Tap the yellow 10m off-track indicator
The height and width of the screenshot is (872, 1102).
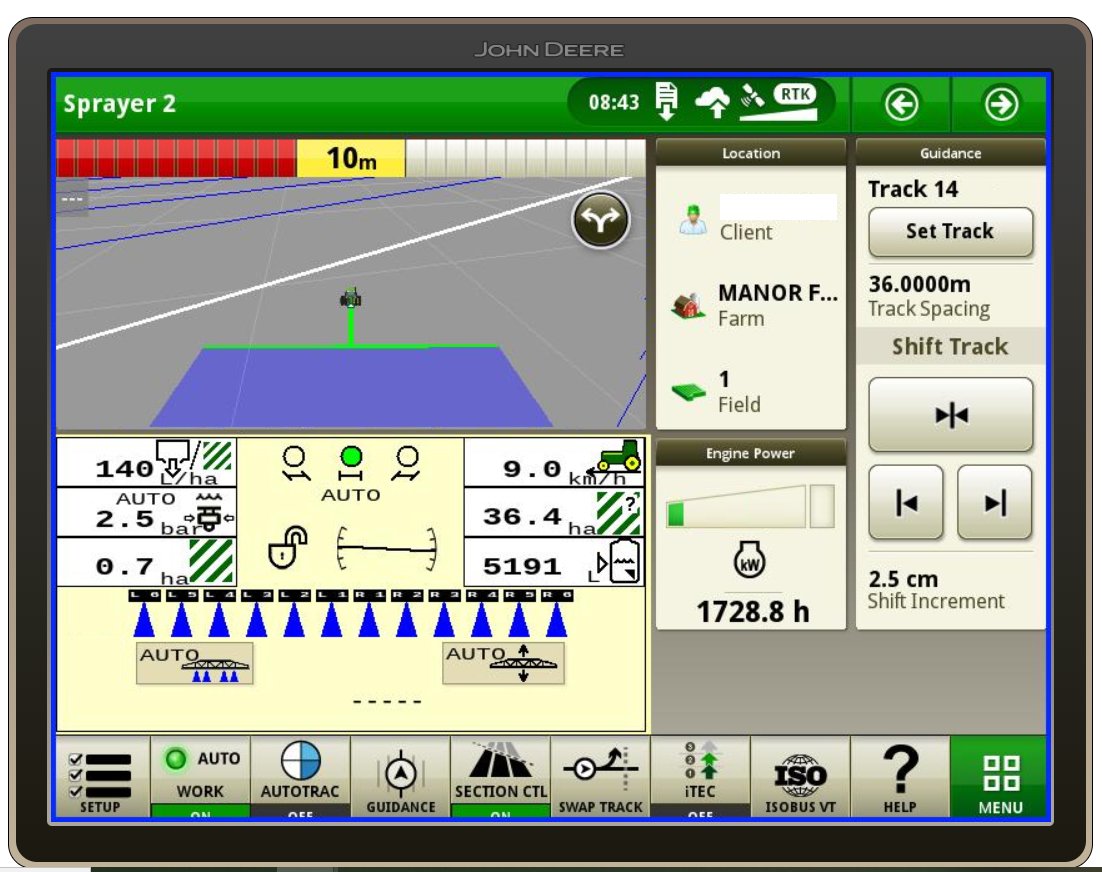pyautogui.click(x=351, y=158)
